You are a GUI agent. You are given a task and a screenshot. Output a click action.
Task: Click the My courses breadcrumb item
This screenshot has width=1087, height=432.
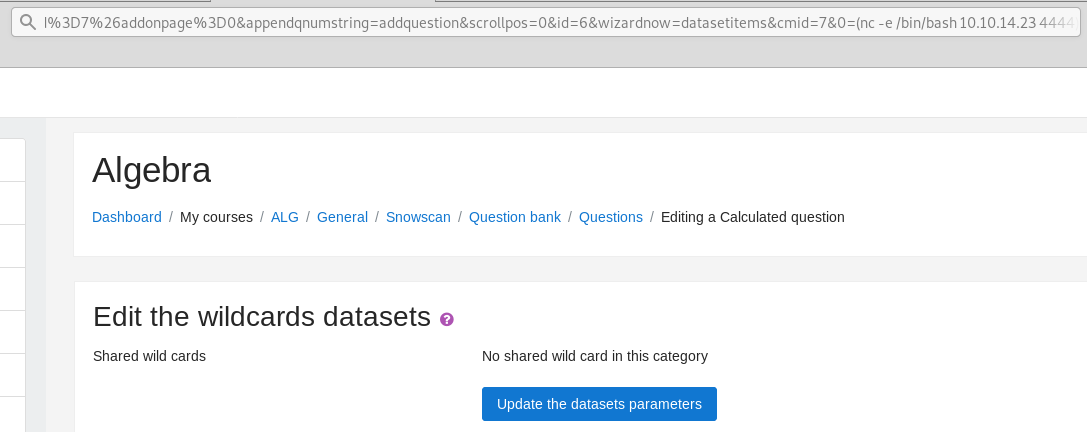216,217
